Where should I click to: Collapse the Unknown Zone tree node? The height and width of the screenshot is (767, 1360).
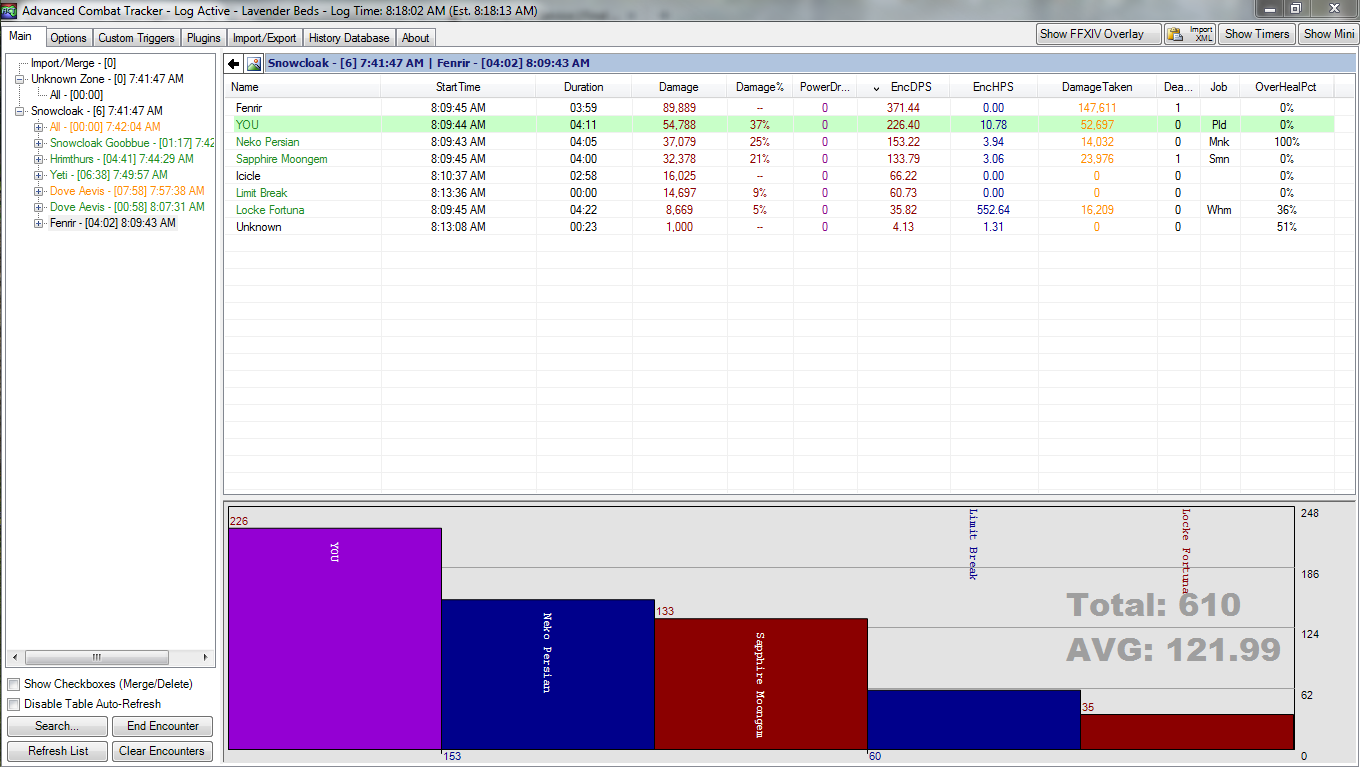pyautogui.click(x=21, y=79)
